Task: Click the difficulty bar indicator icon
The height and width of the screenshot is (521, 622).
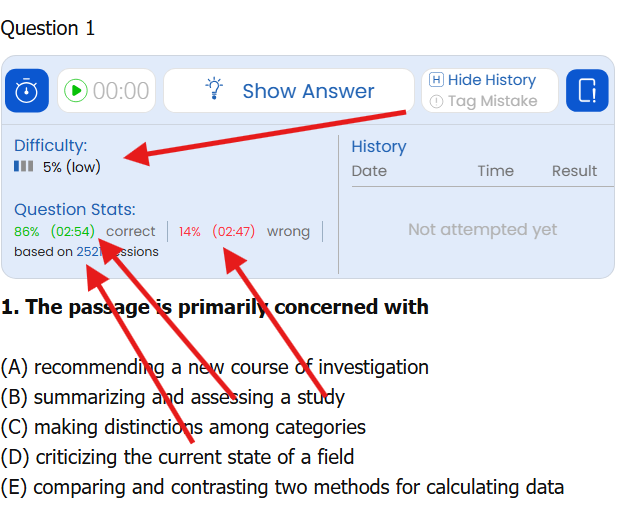Action: click(x=24, y=167)
